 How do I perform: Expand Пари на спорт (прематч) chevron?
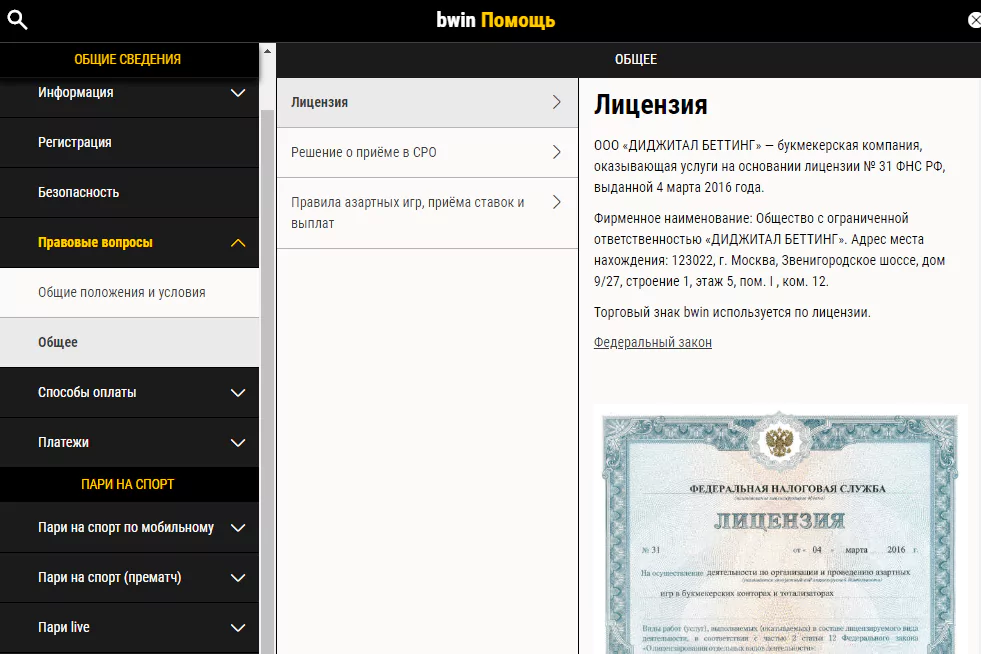click(238, 578)
